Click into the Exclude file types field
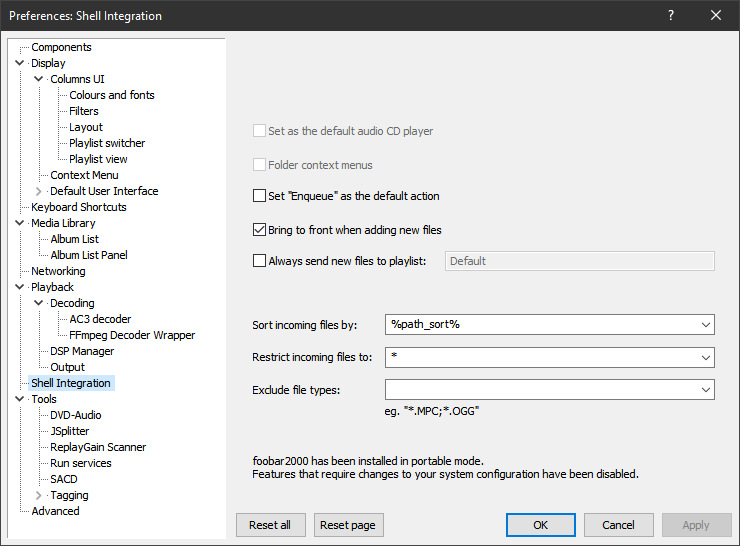The width and height of the screenshot is (740, 546). click(x=540, y=390)
